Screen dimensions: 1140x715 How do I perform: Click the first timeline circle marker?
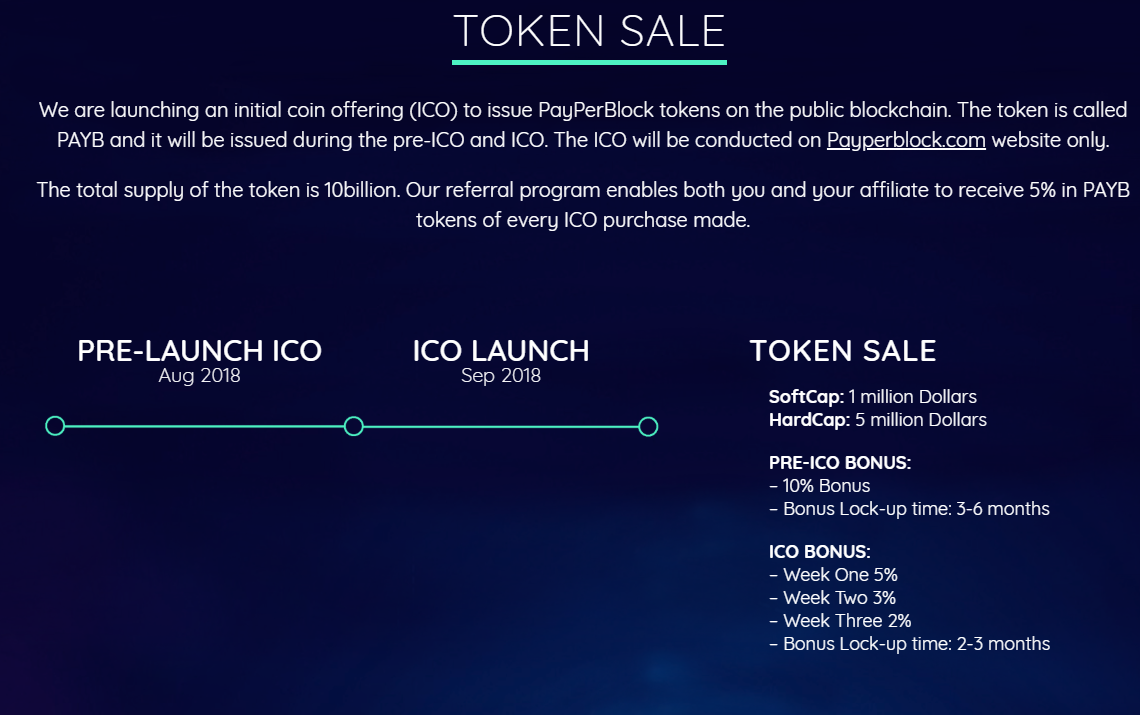coord(55,426)
